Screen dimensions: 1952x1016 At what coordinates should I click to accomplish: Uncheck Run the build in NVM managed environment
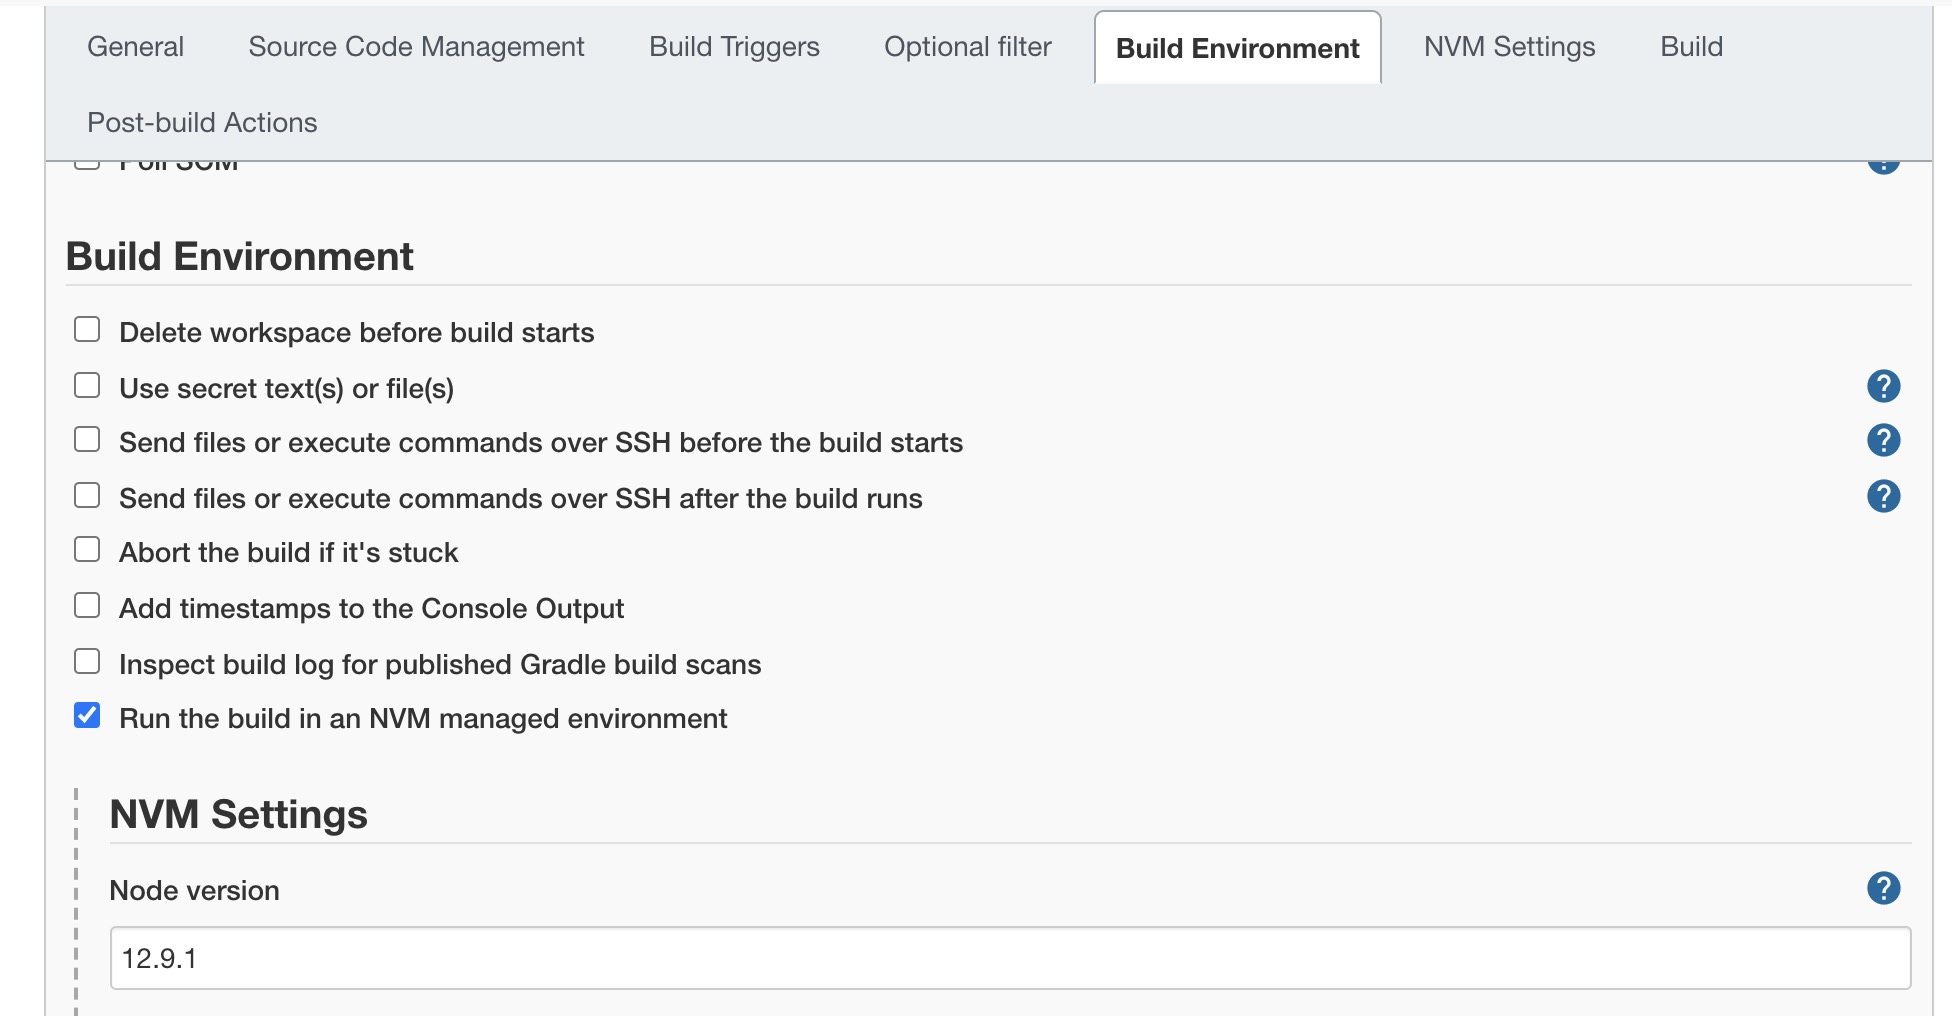click(87, 716)
